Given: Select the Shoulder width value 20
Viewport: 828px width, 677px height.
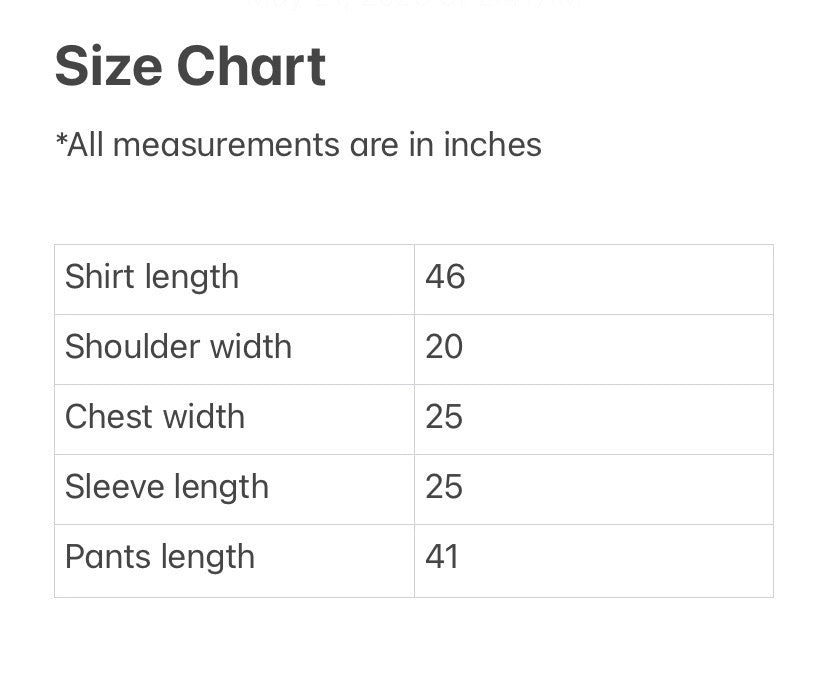Looking at the screenshot, I should (444, 347).
